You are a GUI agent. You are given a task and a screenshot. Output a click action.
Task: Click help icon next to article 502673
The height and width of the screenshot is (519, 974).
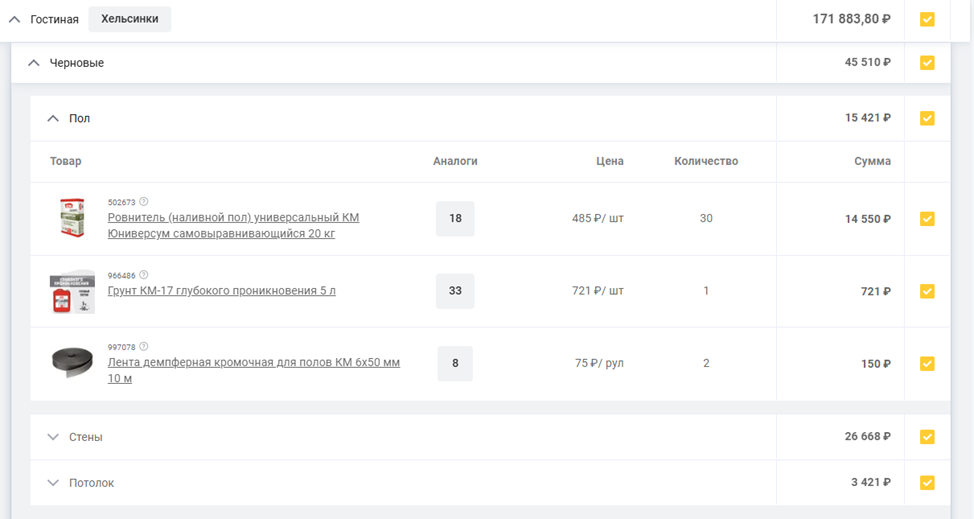pyautogui.click(x=144, y=202)
